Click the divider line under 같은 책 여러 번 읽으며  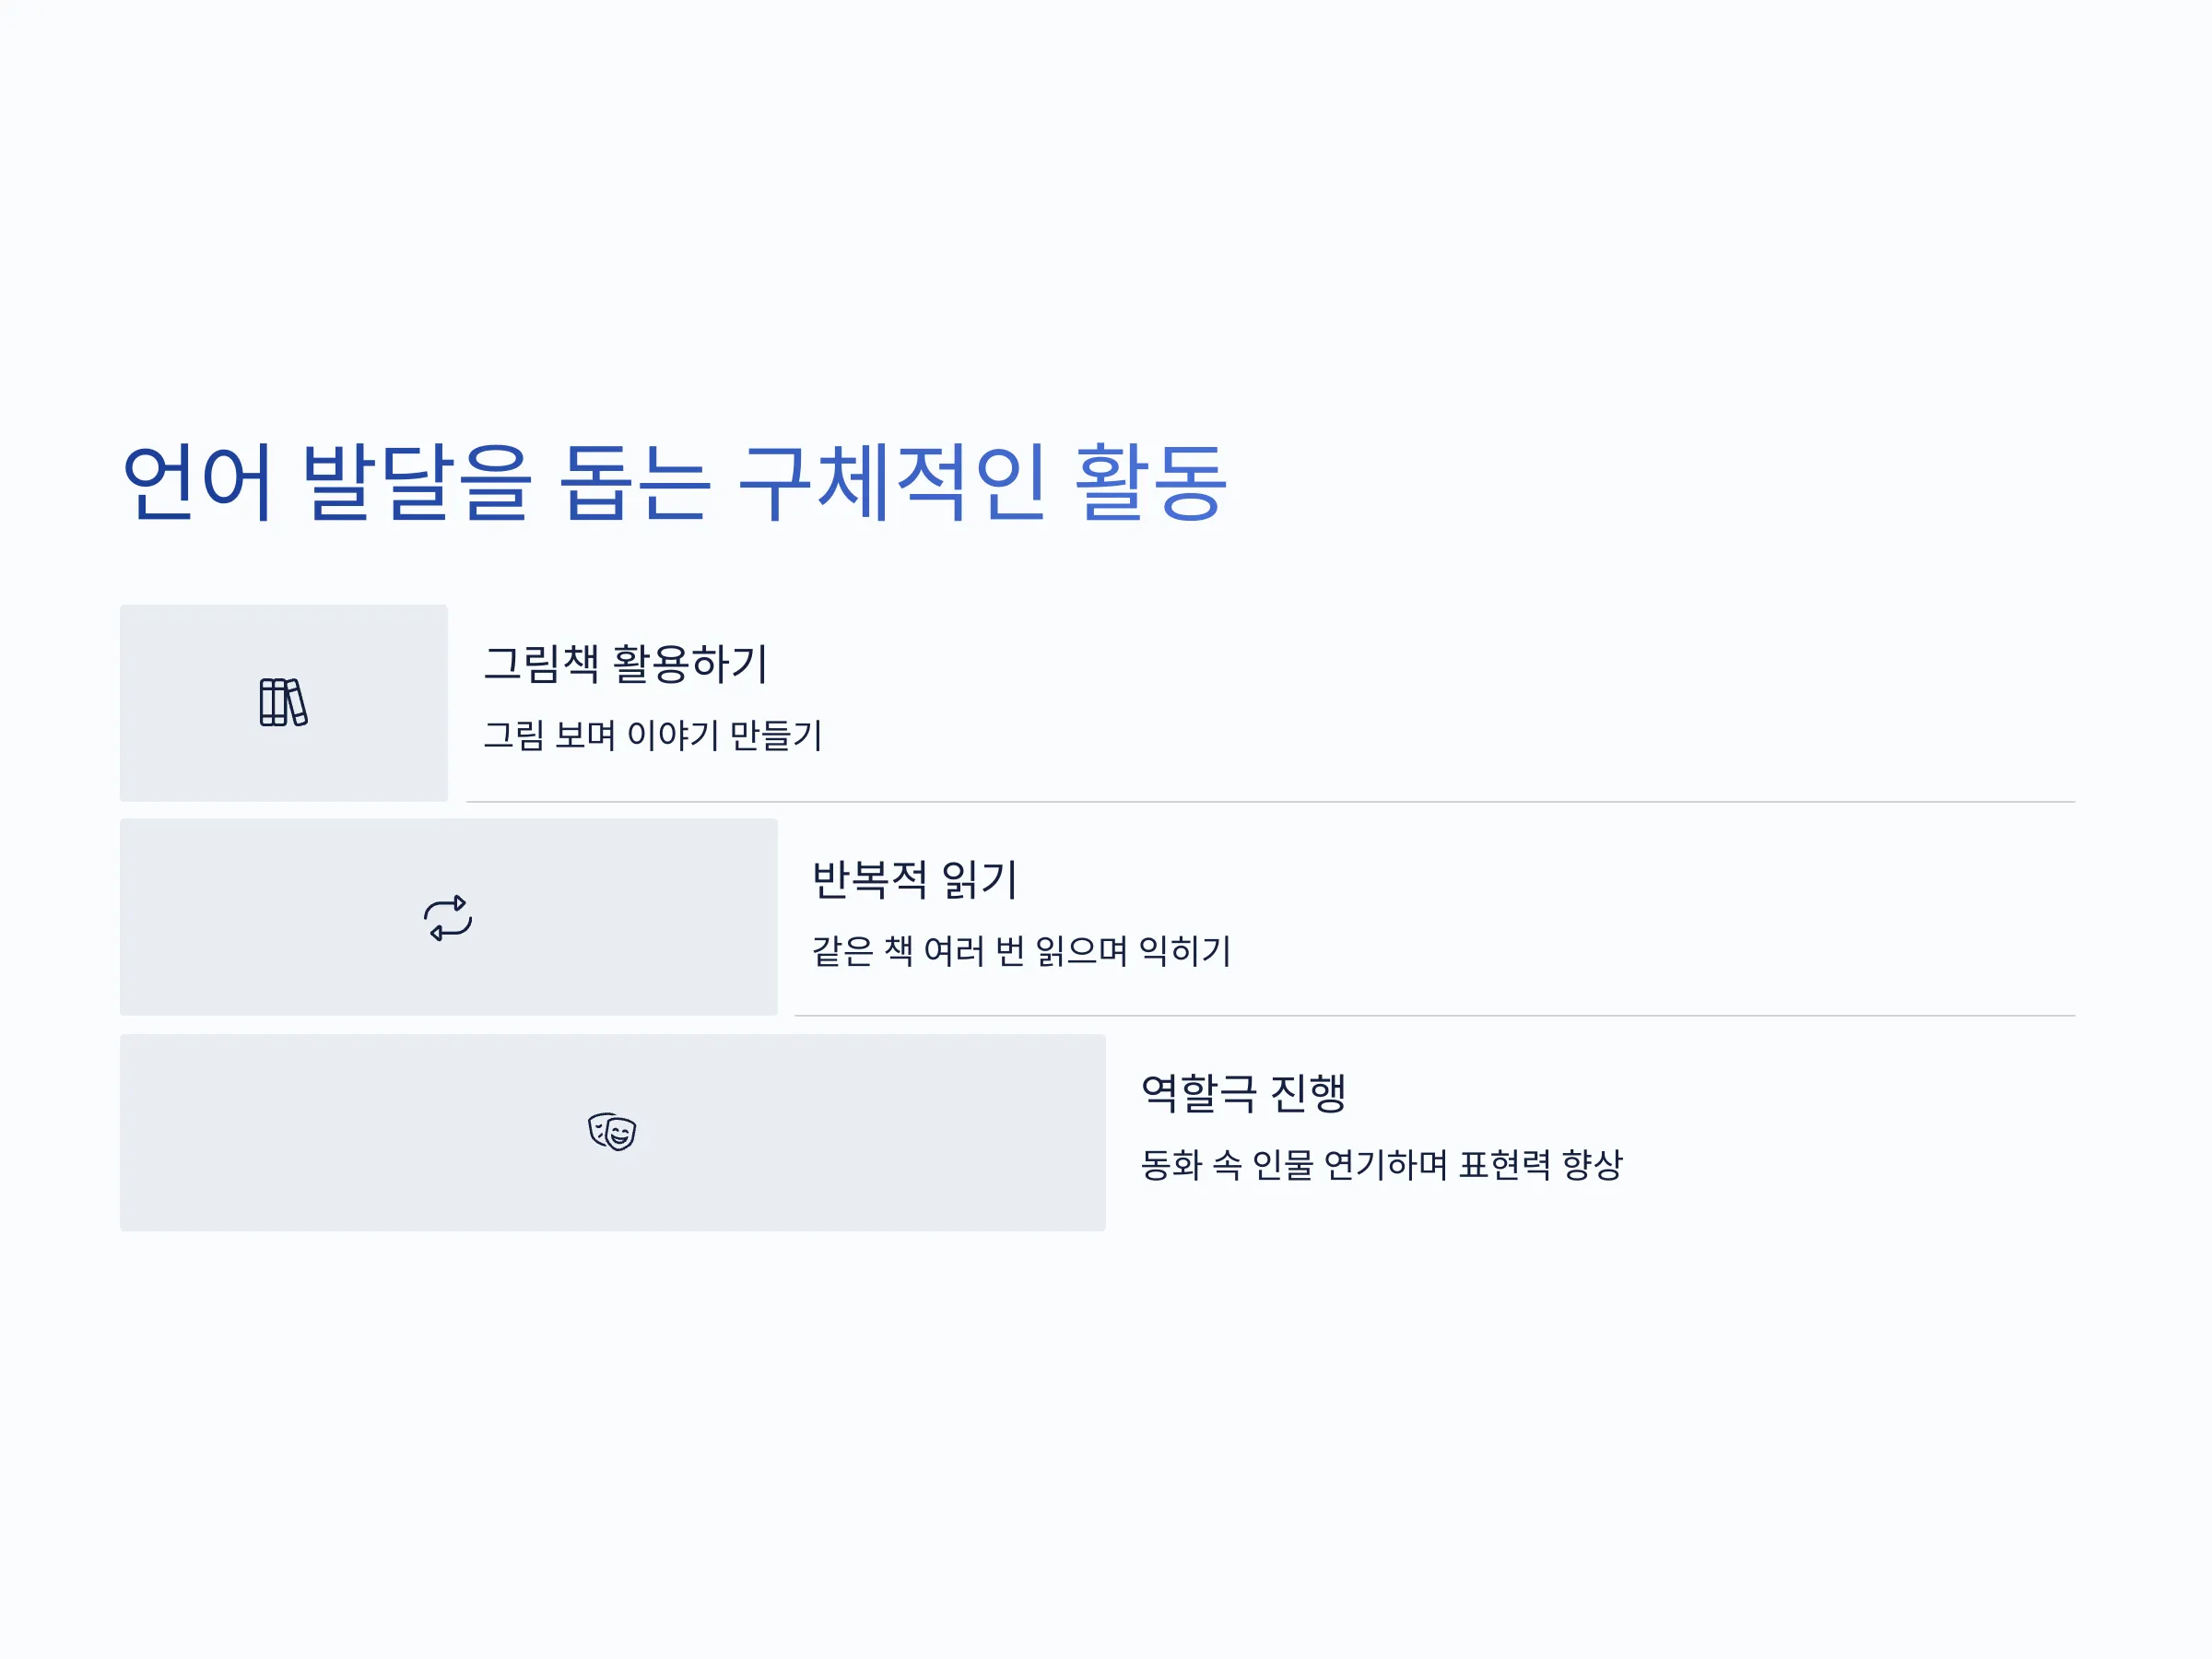[1435, 1016]
